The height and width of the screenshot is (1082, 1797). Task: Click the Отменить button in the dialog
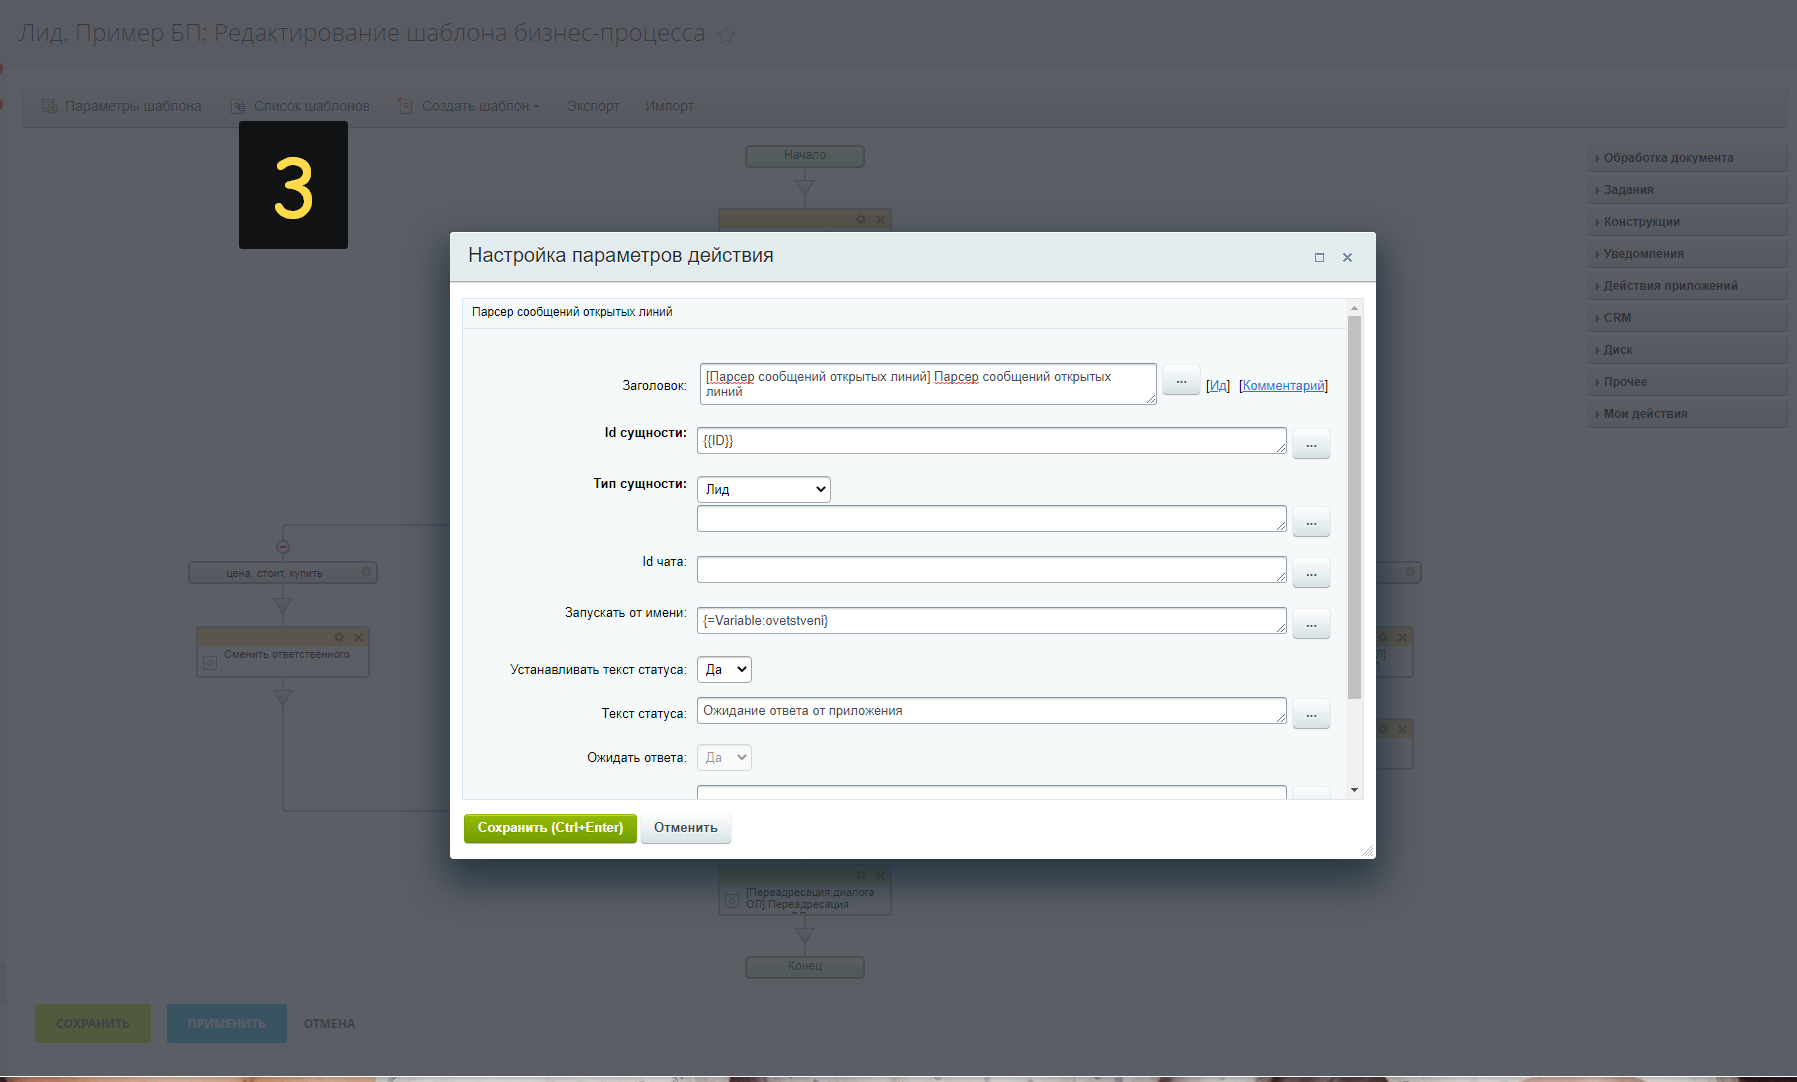click(686, 828)
